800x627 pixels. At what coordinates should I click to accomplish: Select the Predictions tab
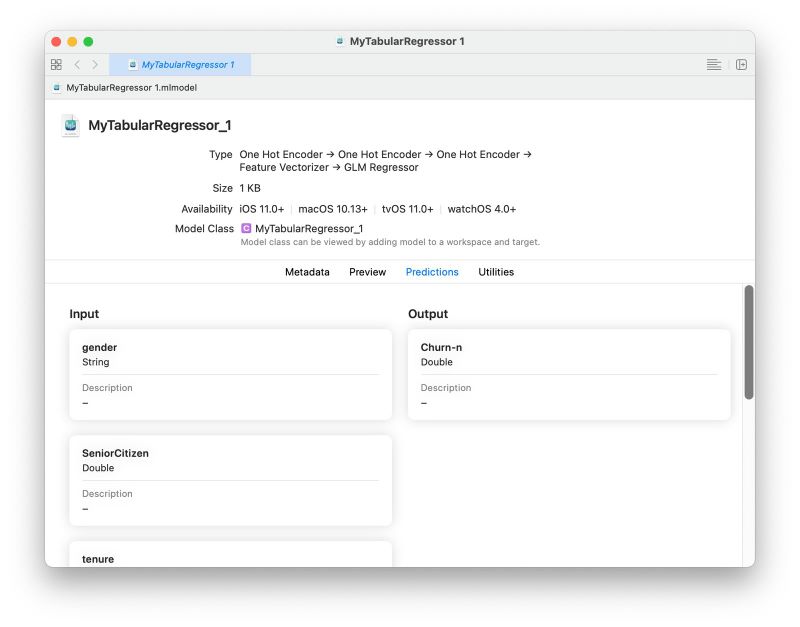pyautogui.click(x=432, y=272)
